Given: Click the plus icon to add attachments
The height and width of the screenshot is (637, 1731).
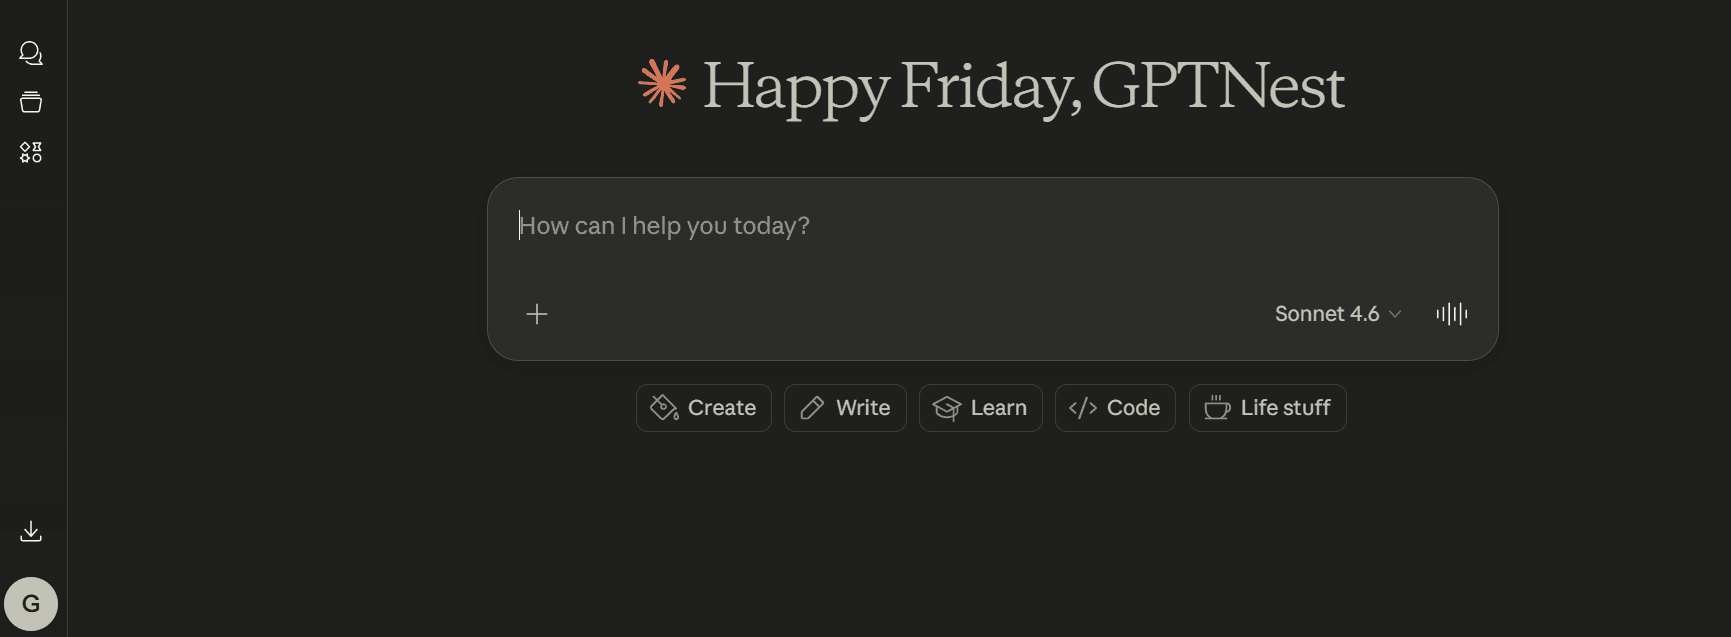Looking at the screenshot, I should tap(537, 314).
